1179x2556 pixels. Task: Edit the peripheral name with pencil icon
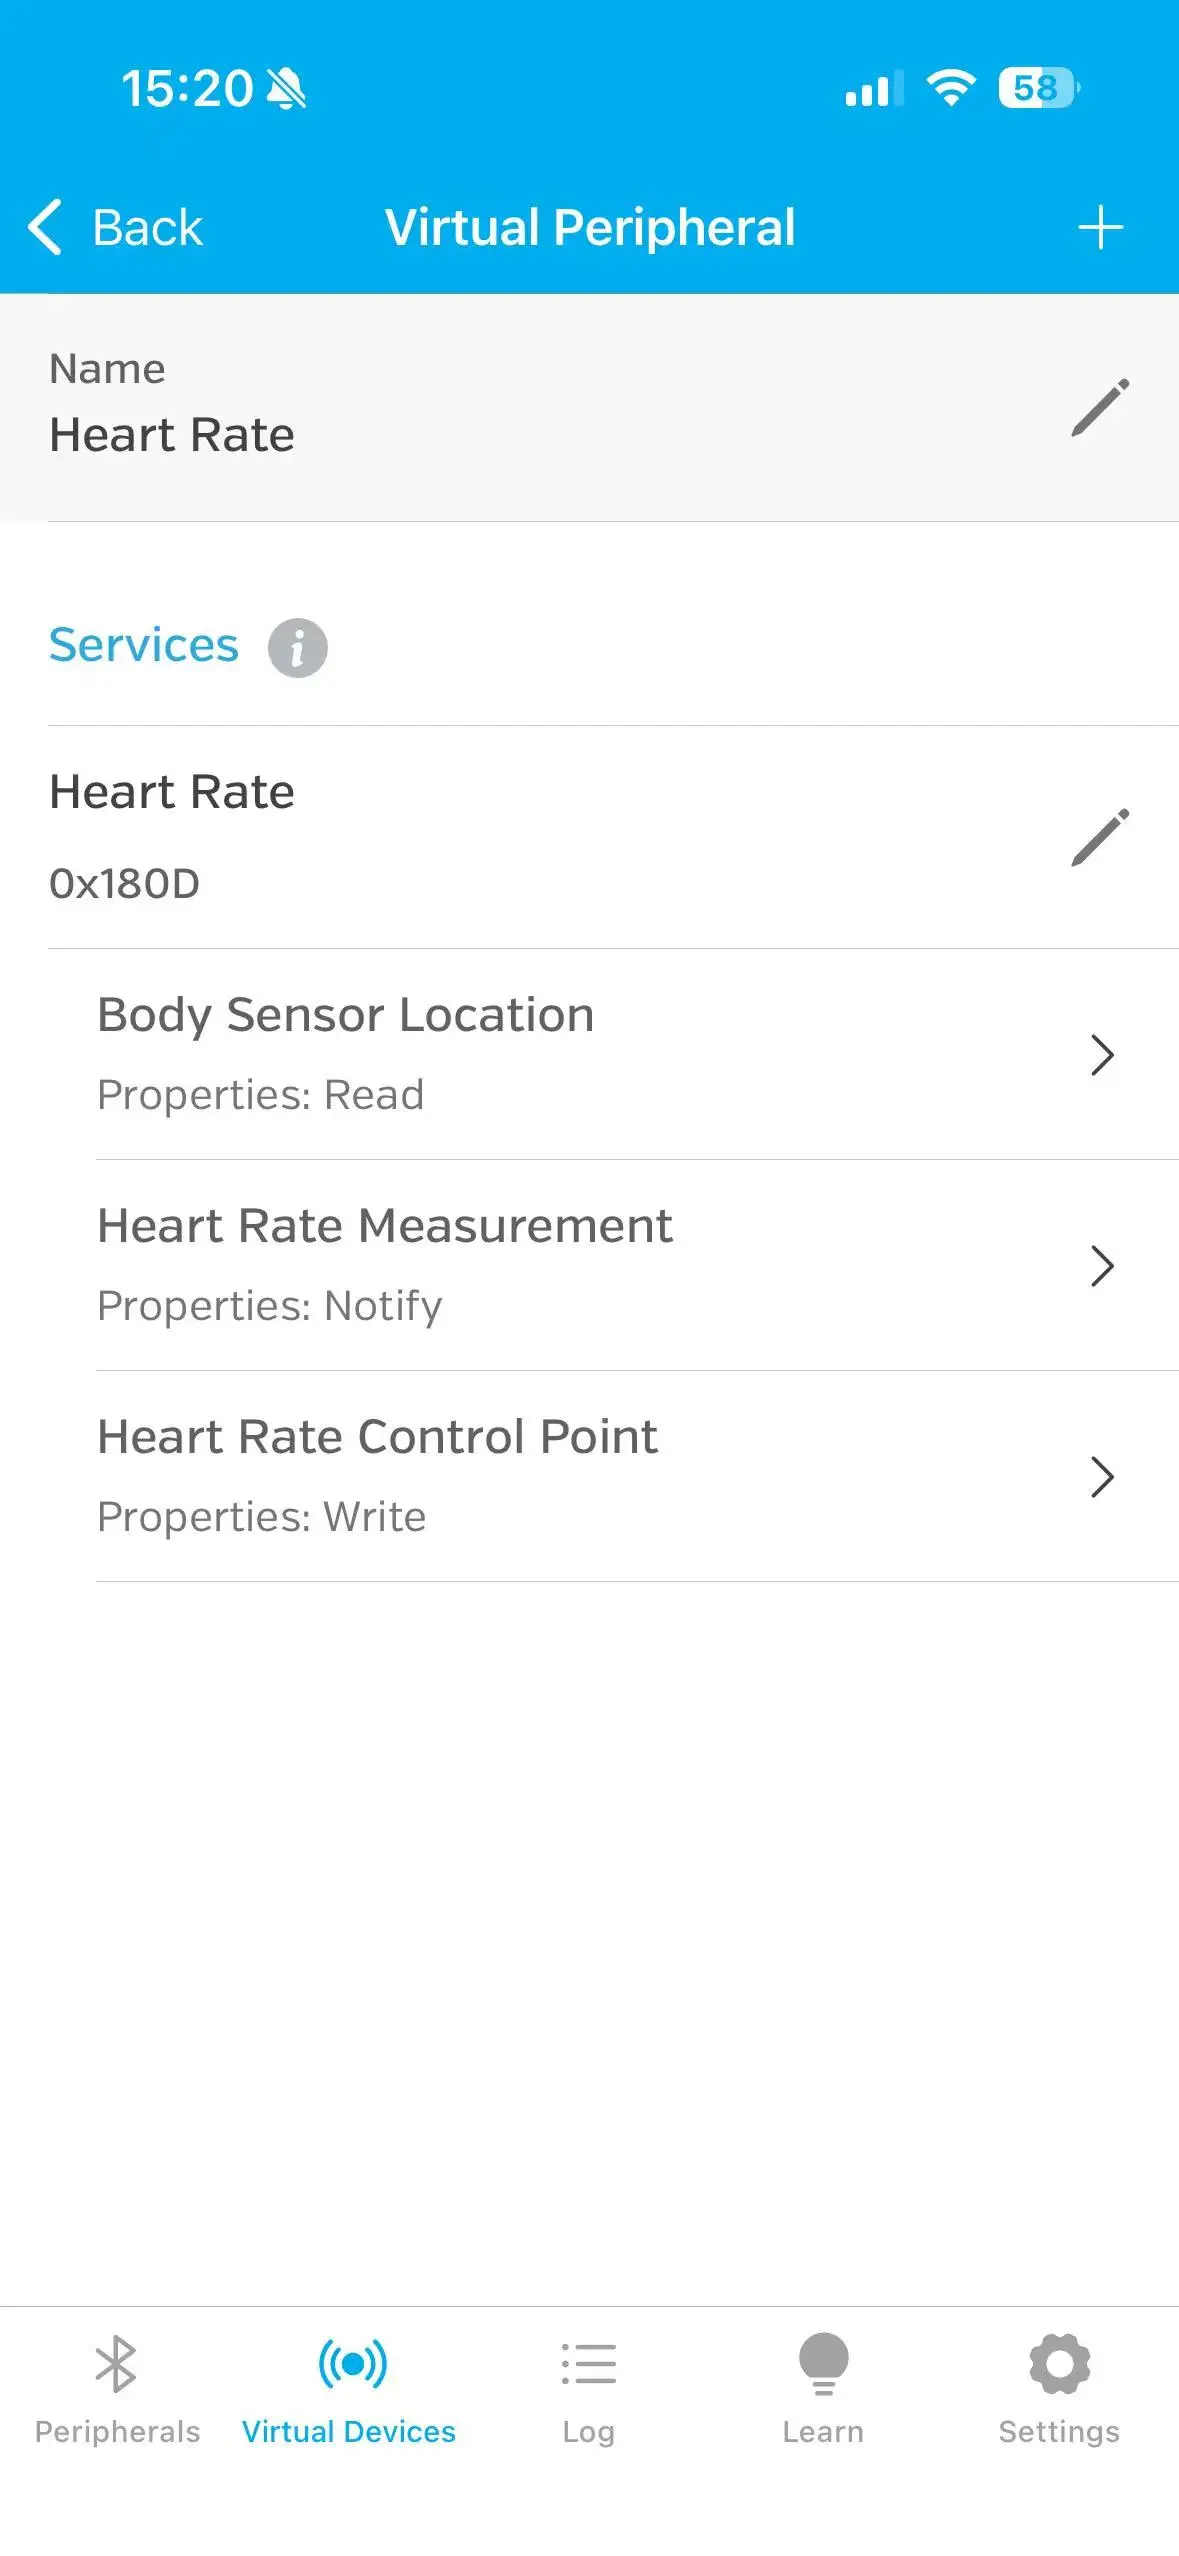[1100, 407]
